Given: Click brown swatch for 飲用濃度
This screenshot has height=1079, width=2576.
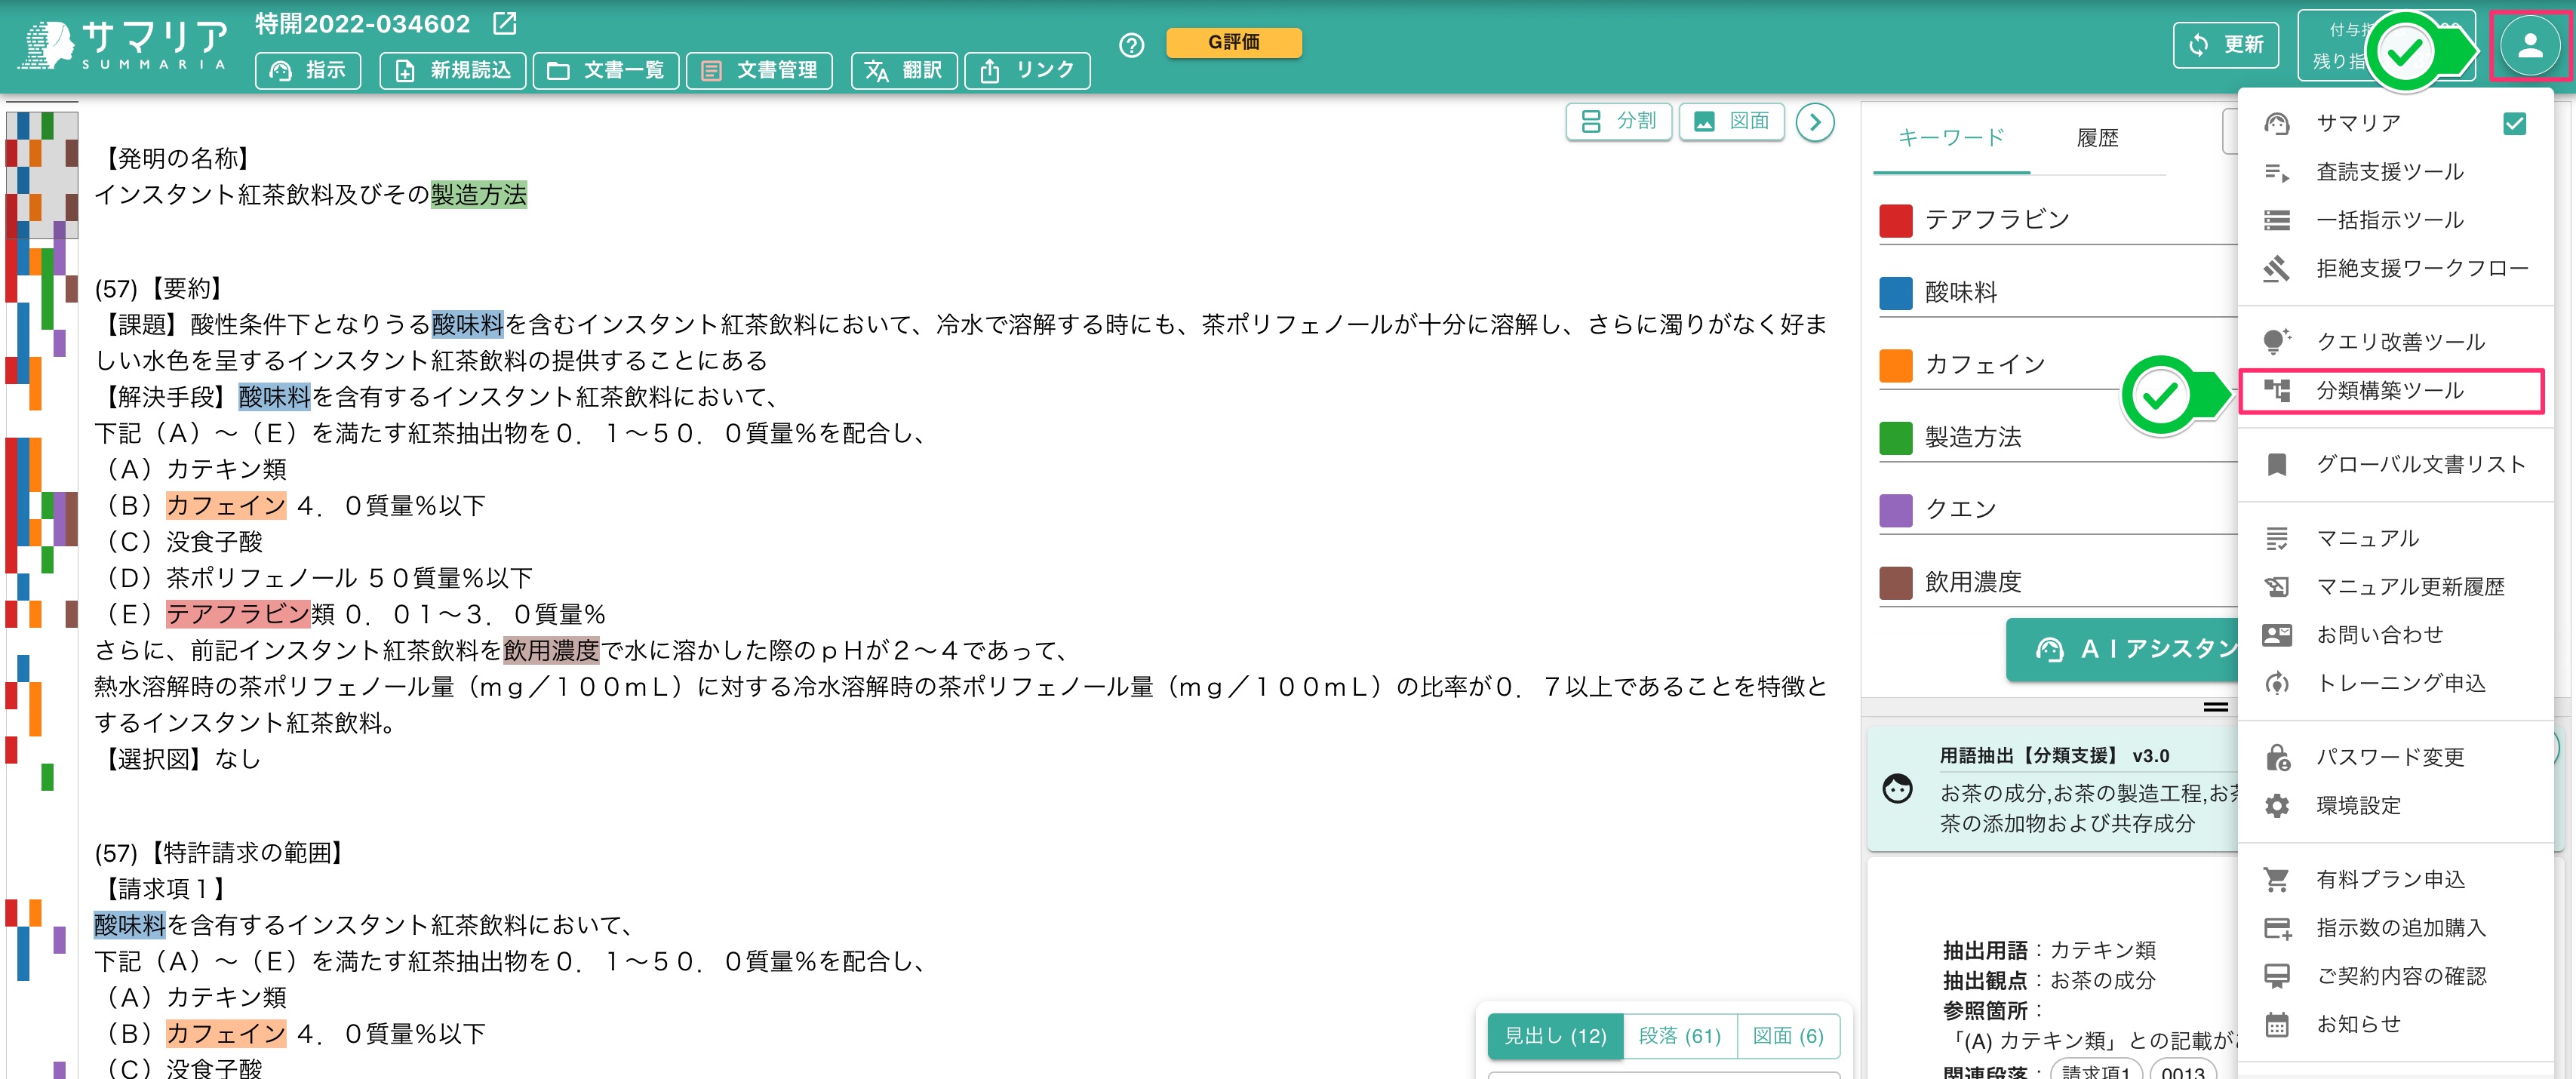Looking at the screenshot, I should click(x=1896, y=582).
